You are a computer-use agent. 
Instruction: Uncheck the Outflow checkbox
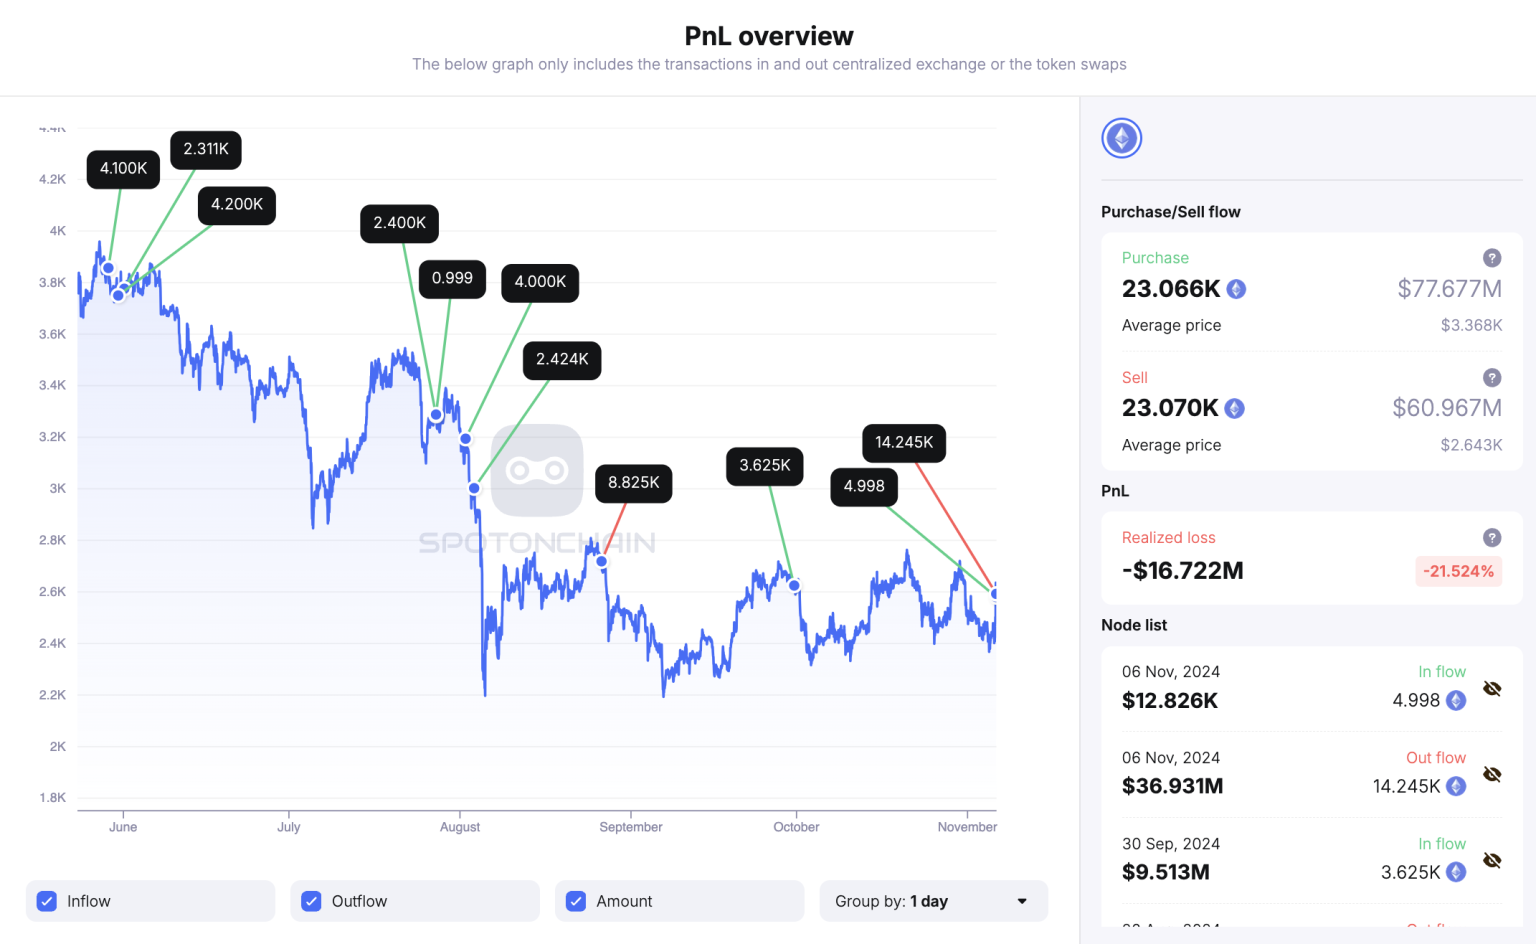tap(311, 901)
